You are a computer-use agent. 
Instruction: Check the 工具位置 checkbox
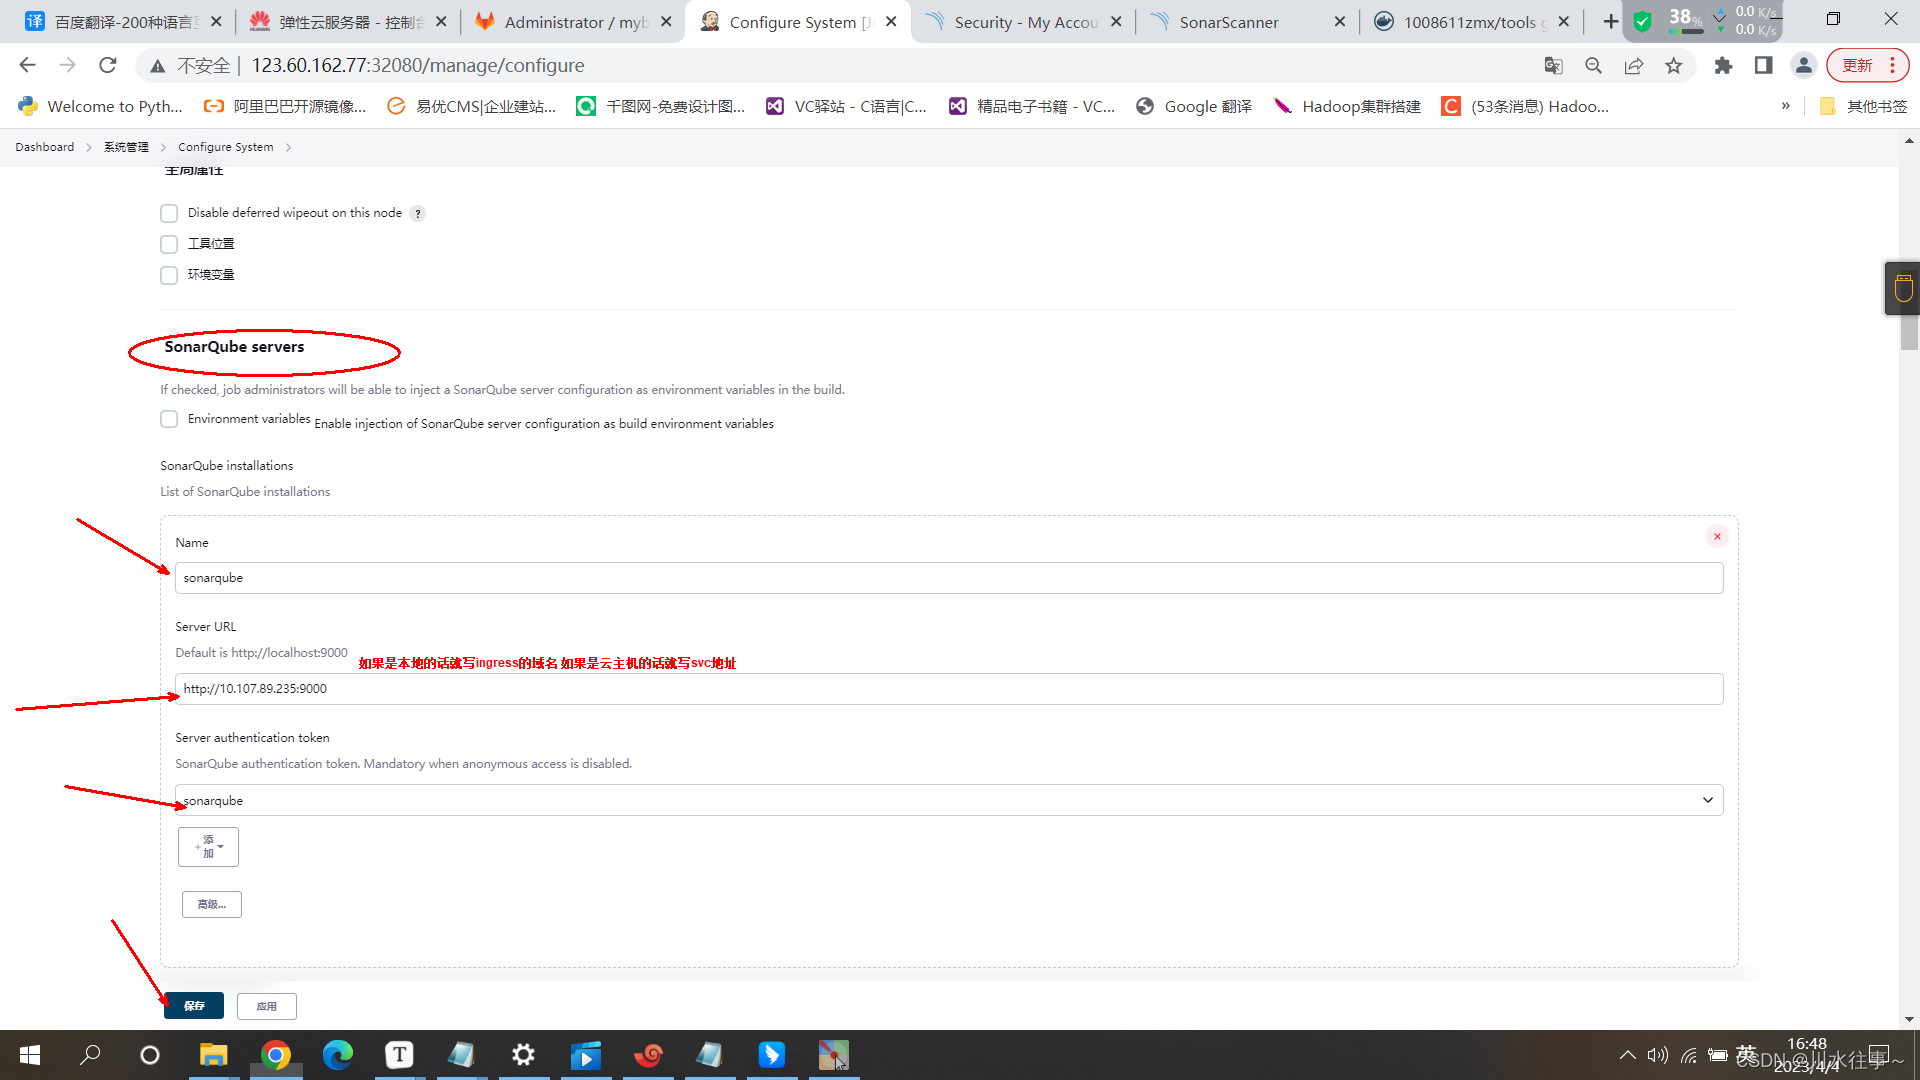click(169, 245)
